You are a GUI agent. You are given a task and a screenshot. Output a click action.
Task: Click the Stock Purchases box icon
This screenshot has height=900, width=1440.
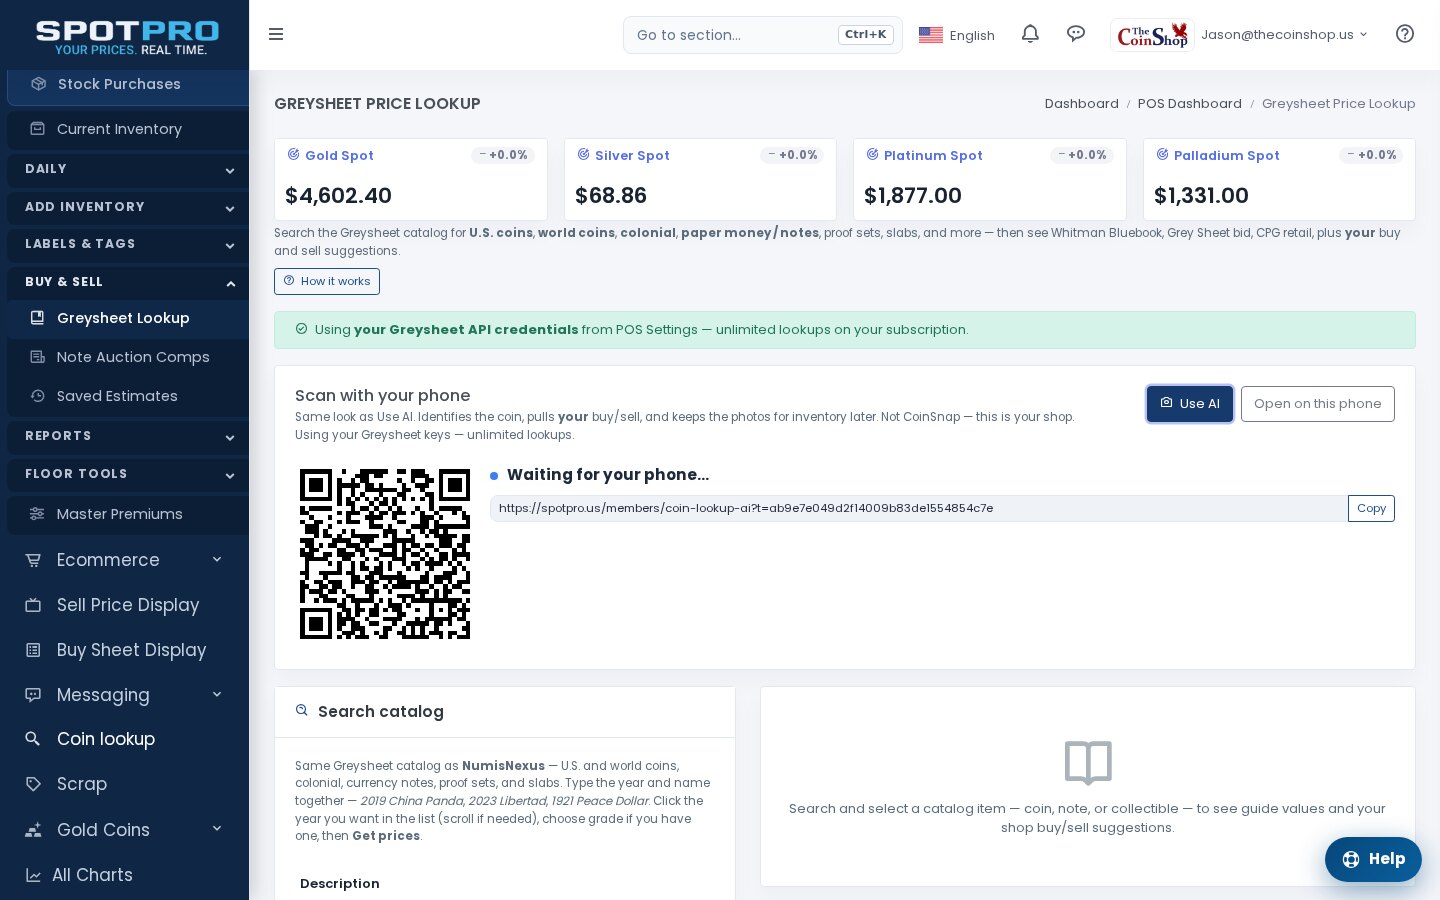(x=38, y=84)
